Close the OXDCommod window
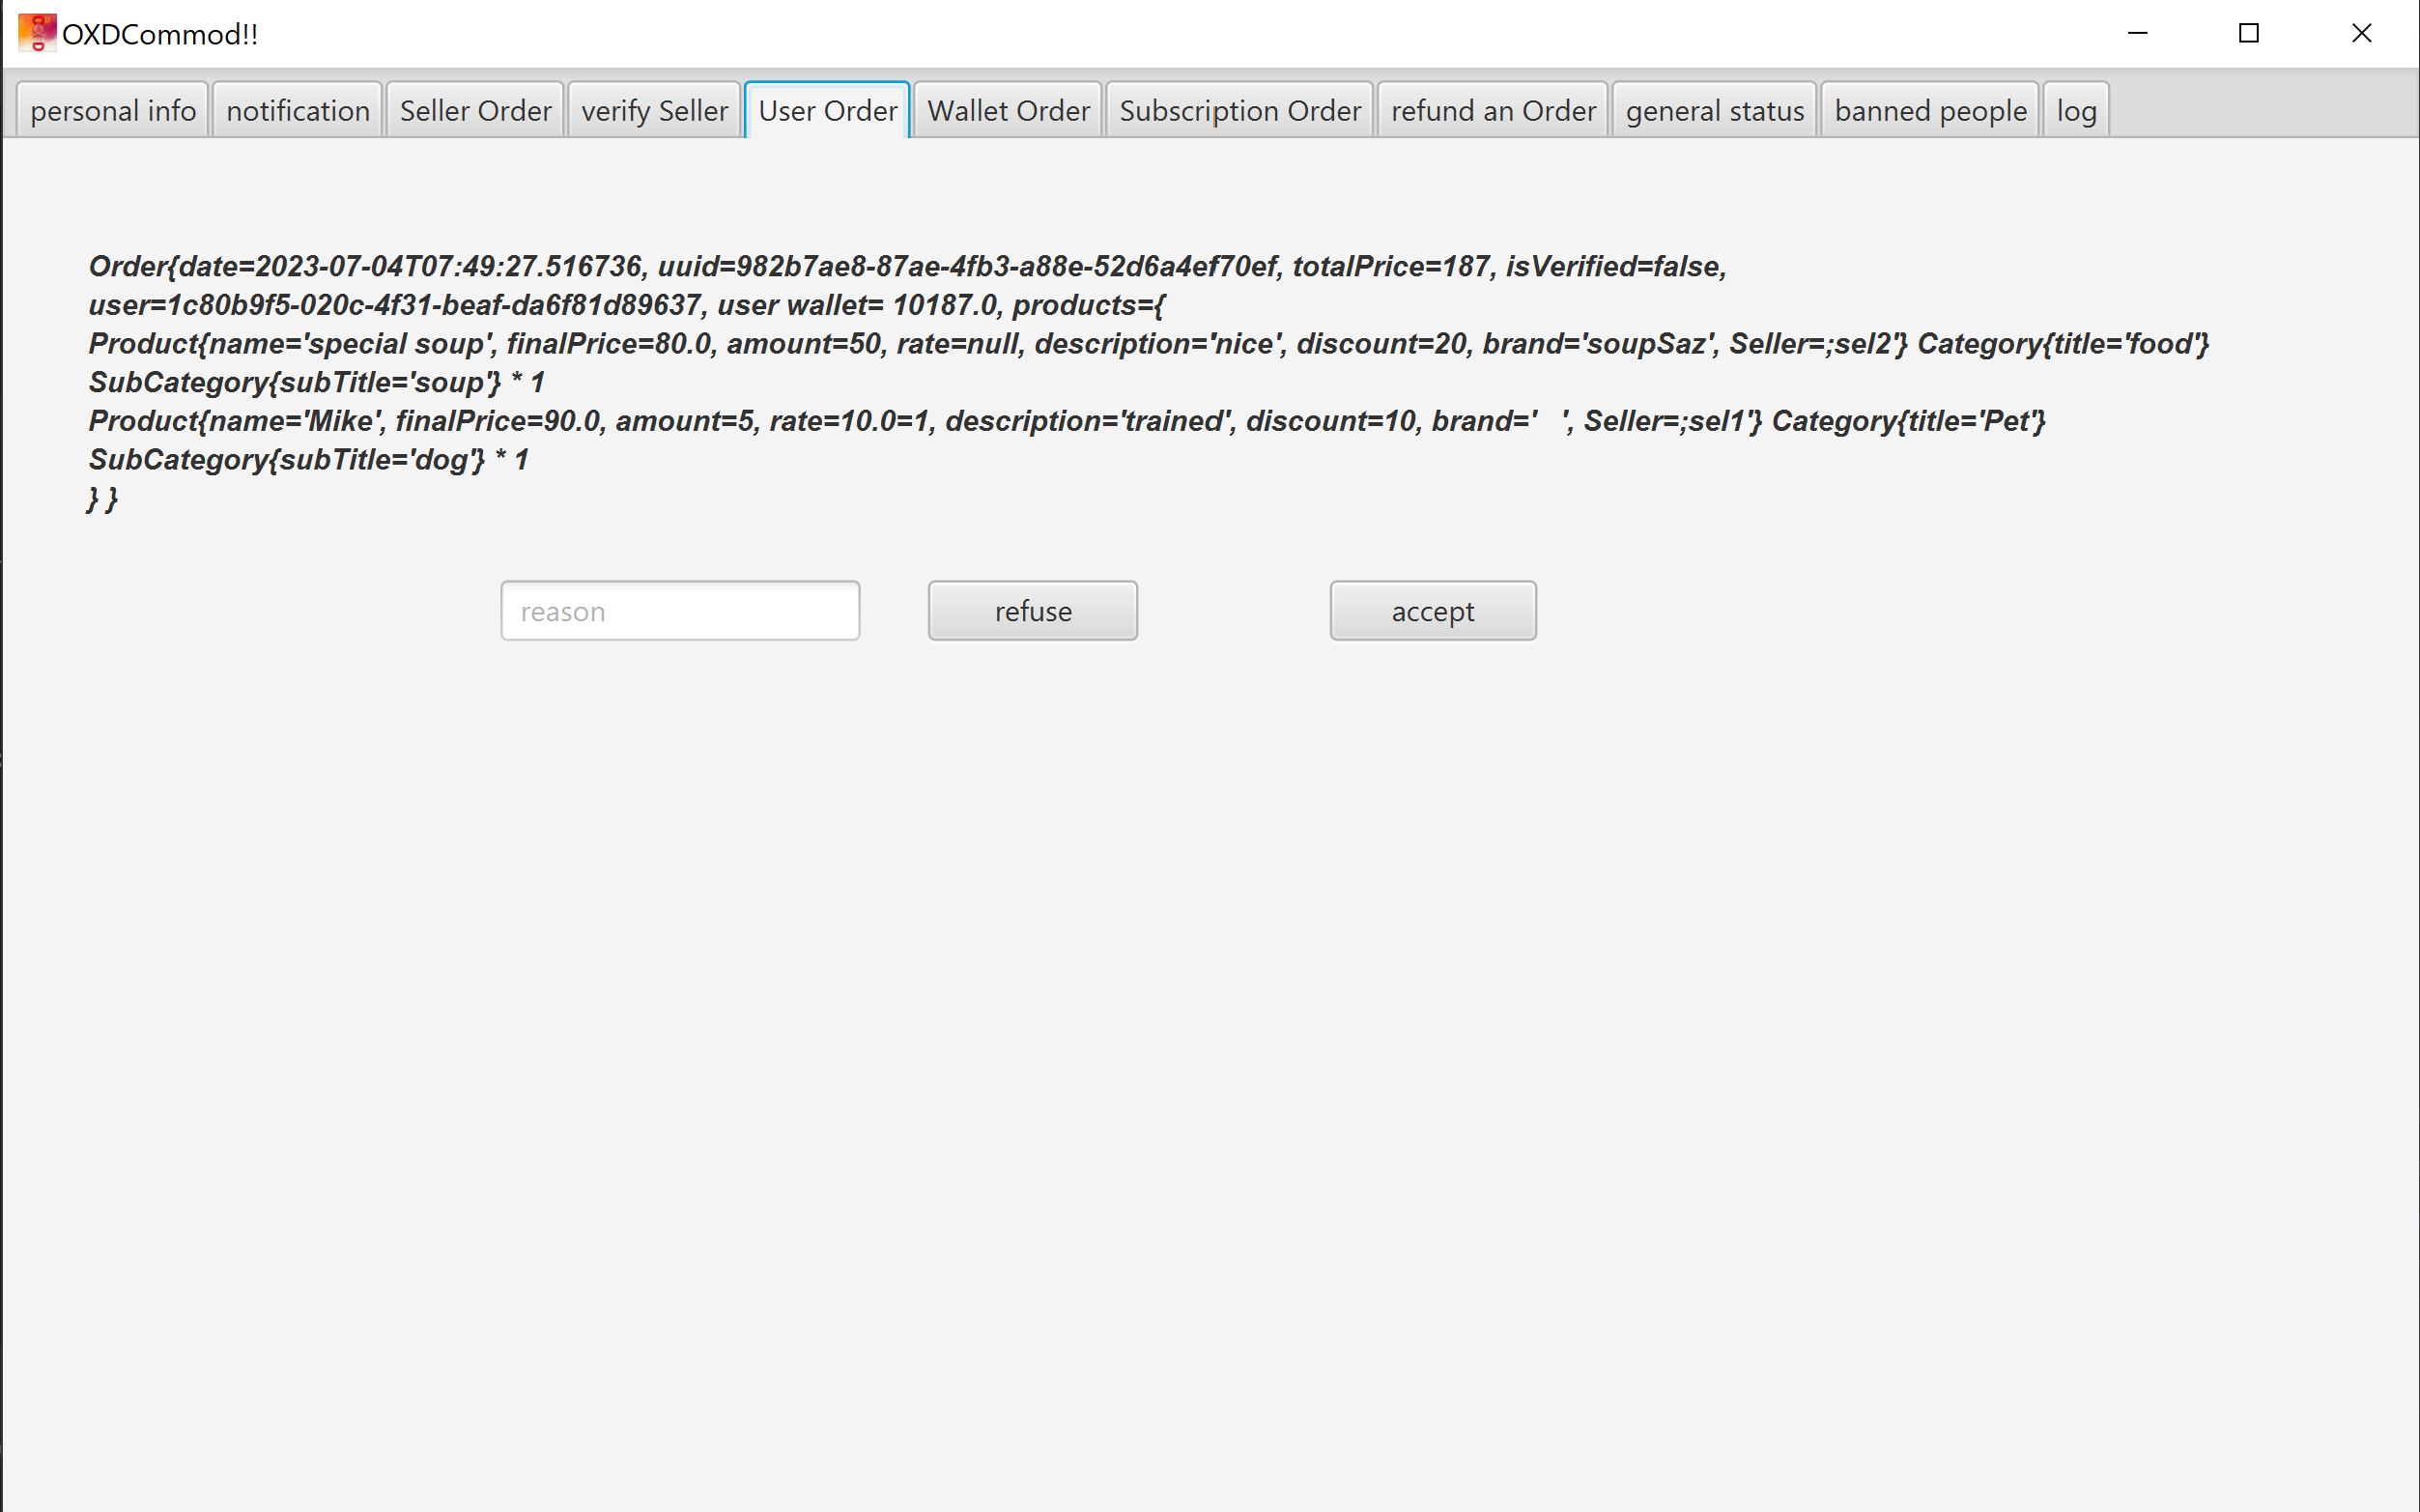Image resolution: width=2420 pixels, height=1512 pixels. coord(2361,33)
